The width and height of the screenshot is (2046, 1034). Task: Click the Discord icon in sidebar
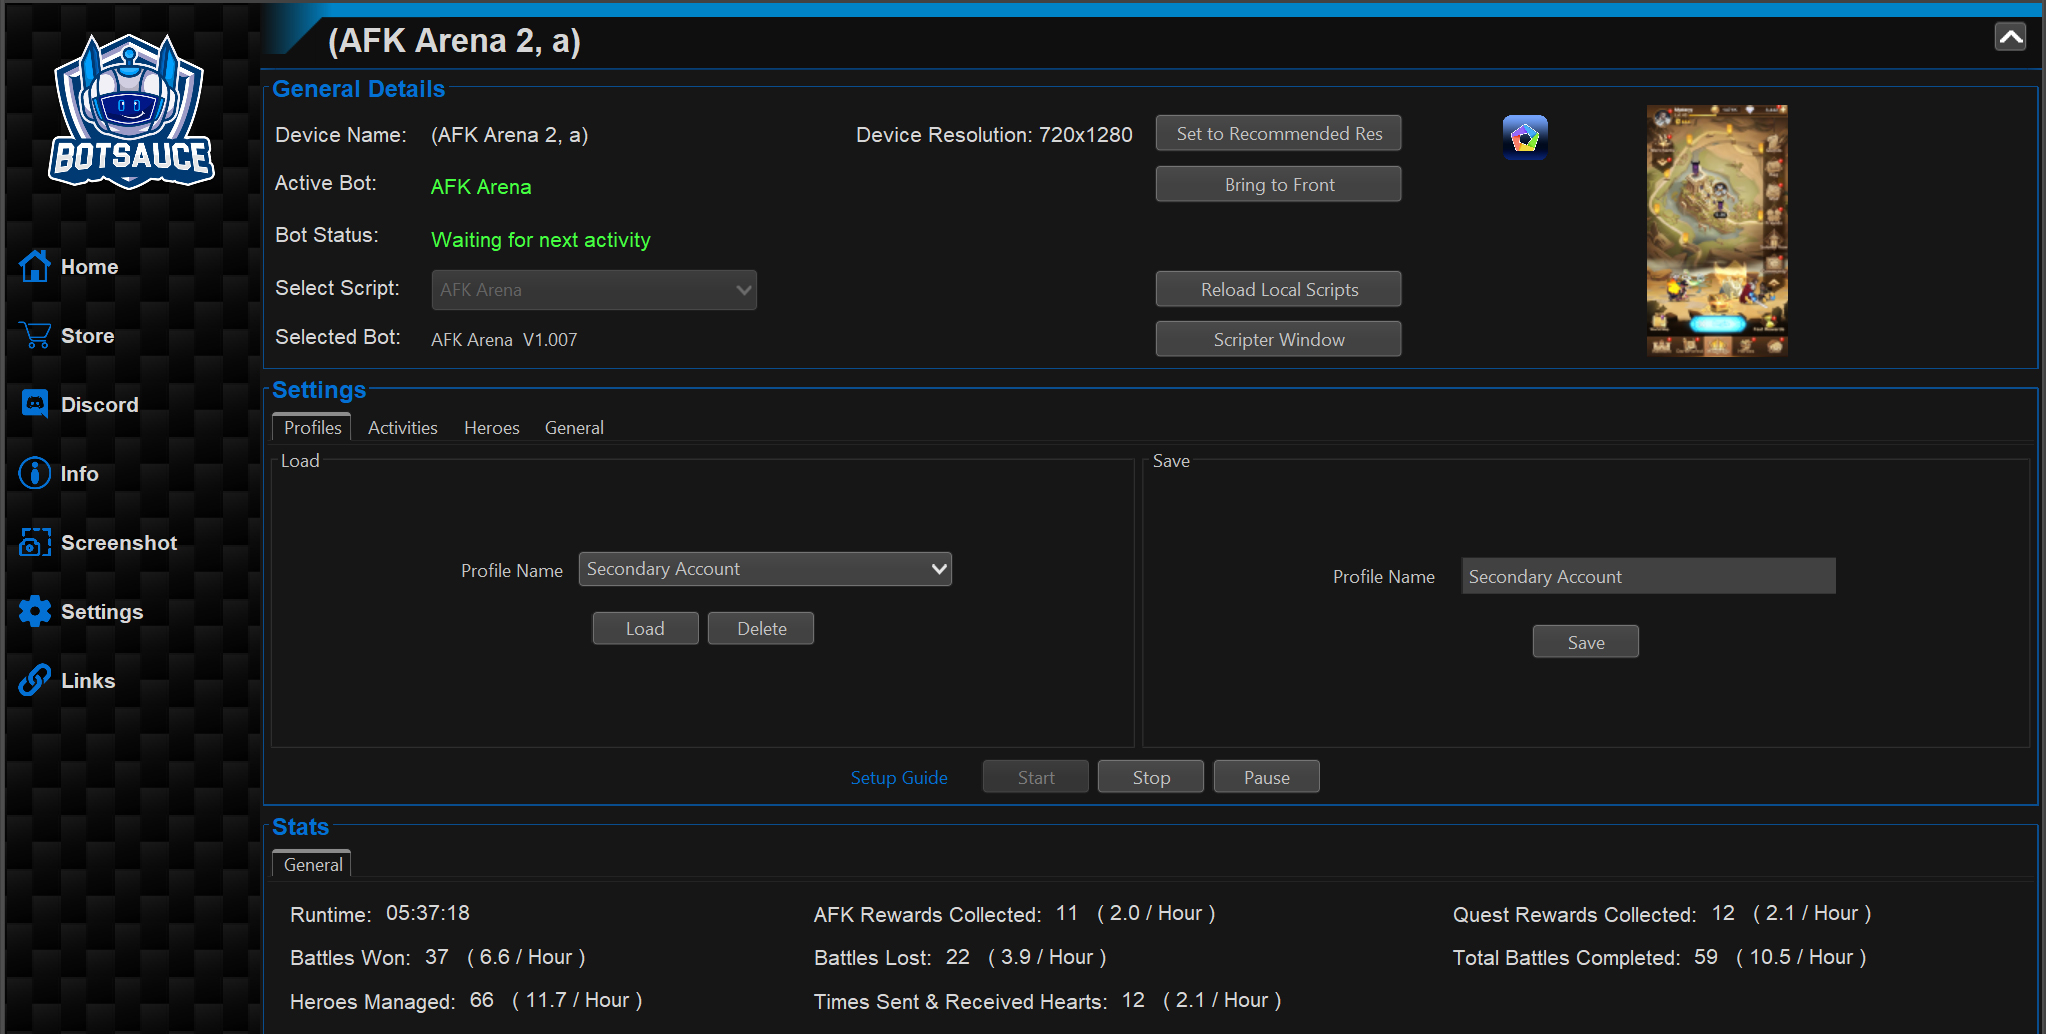coord(35,404)
